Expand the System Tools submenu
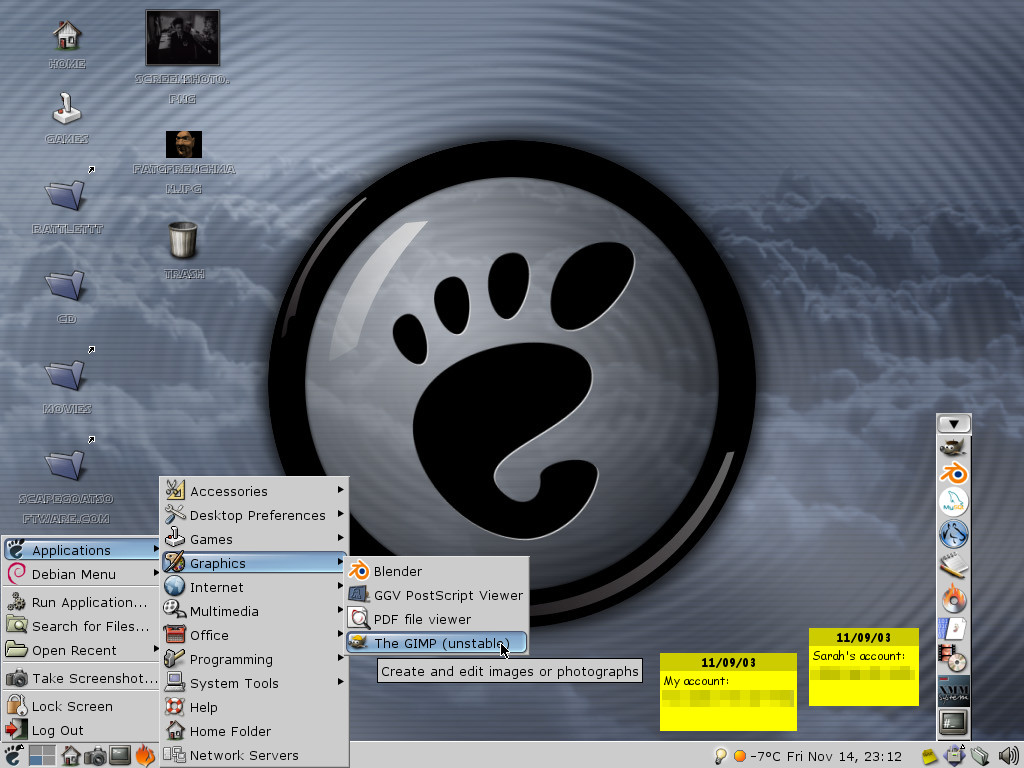 coord(254,683)
